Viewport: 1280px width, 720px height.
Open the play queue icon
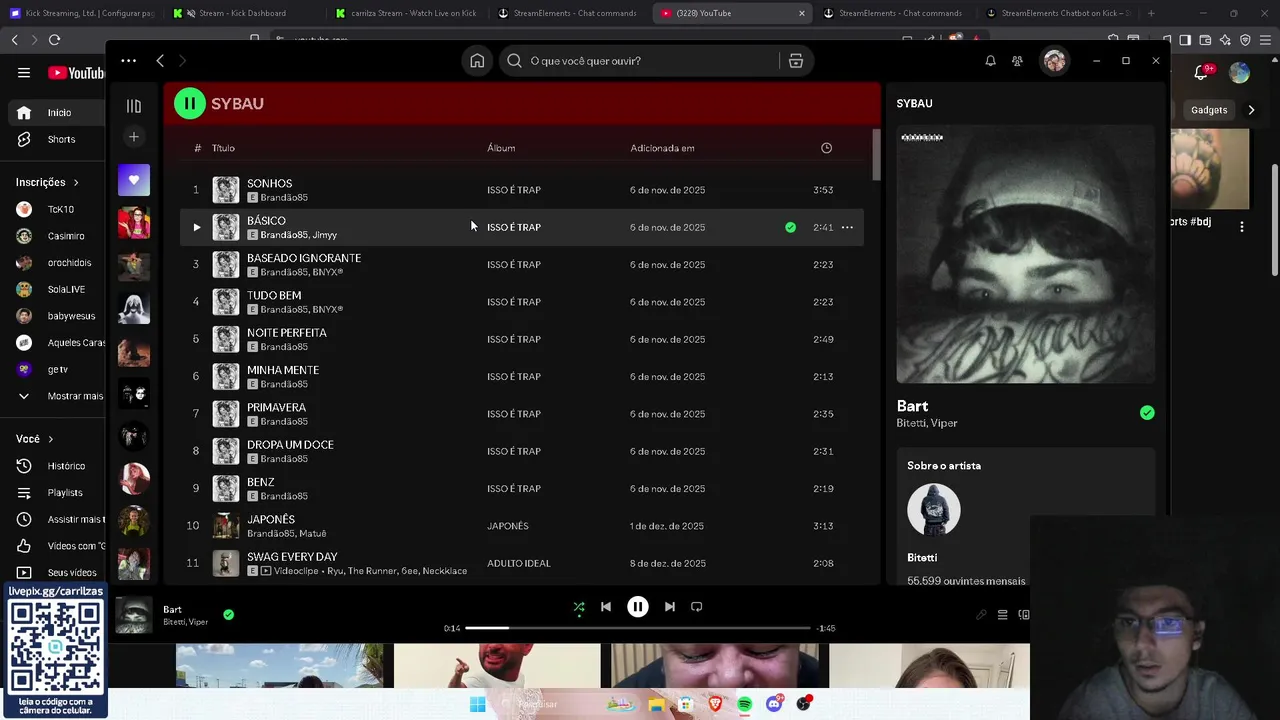point(1002,615)
